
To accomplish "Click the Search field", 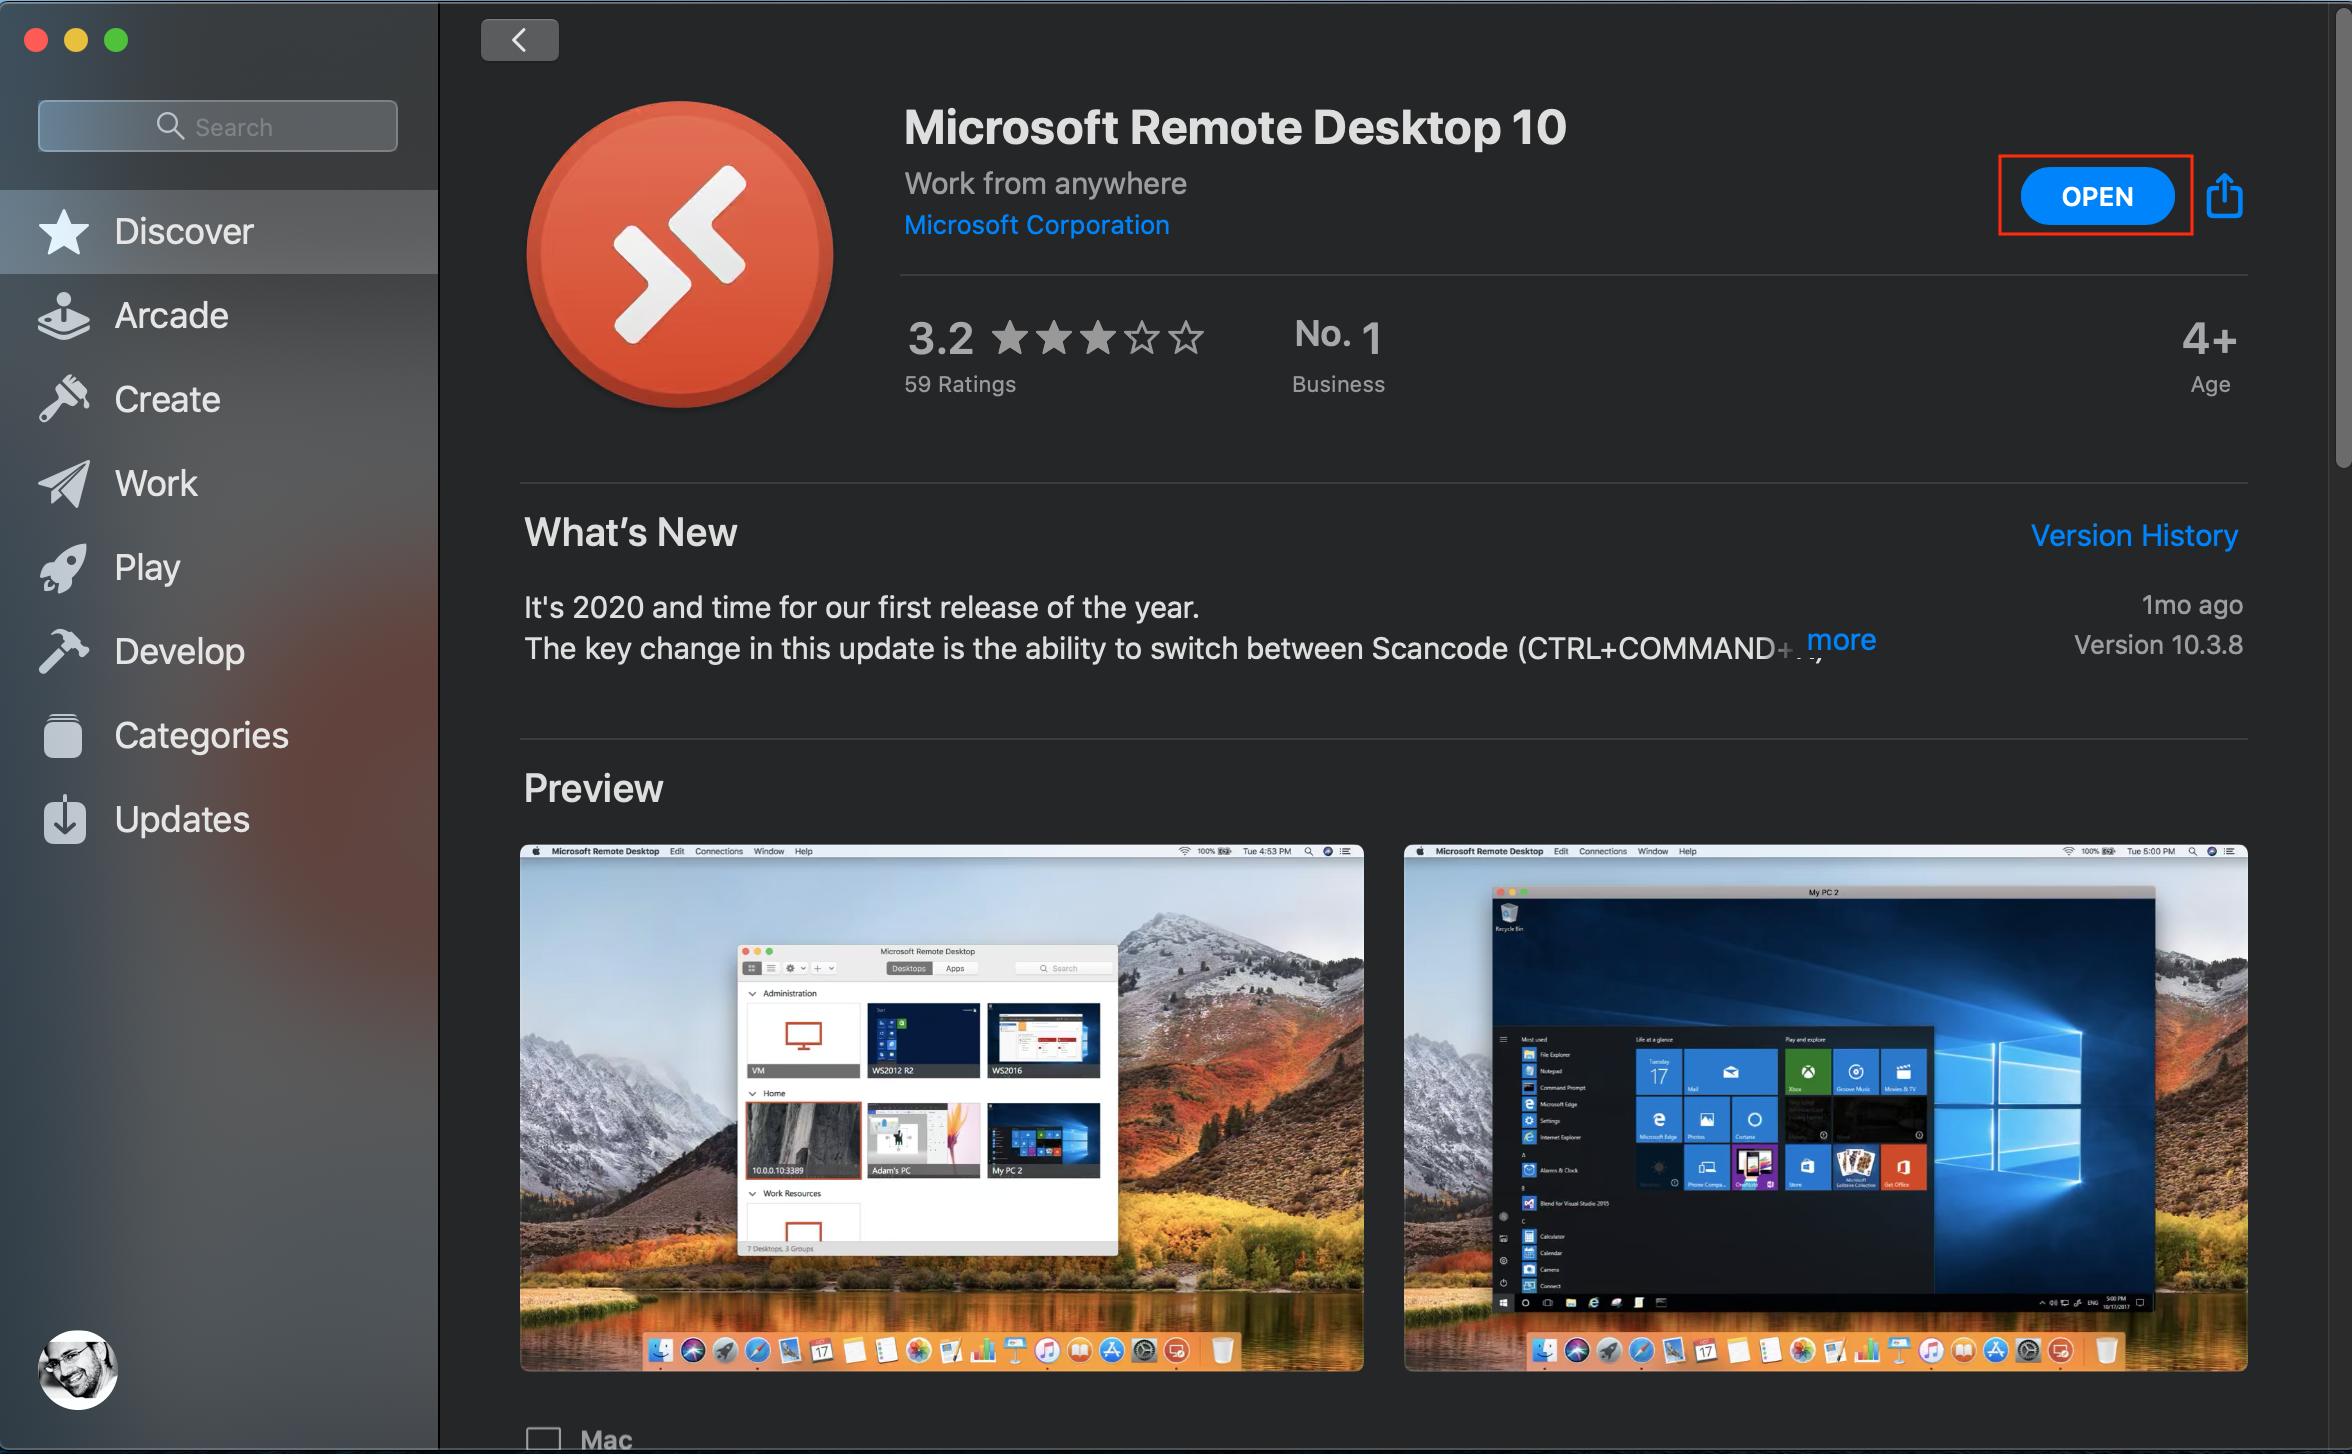I will click(218, 126).
